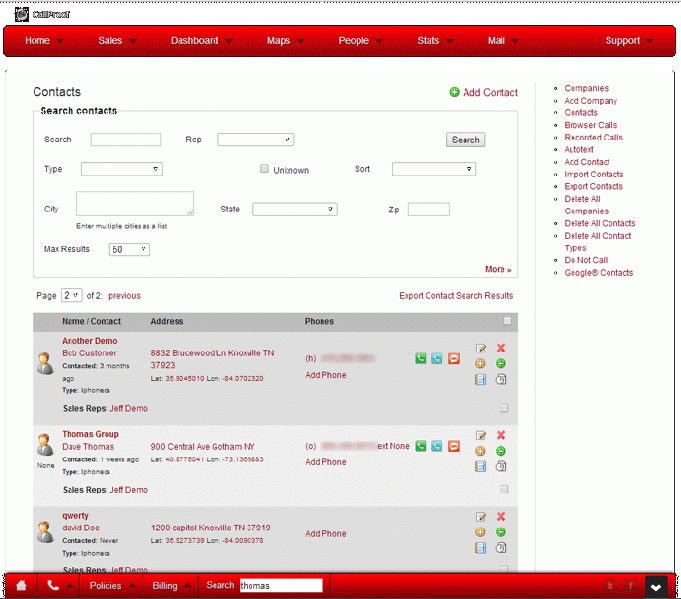Tick the checkbox for Thomas Group row
The image size is (681, 599).
click(x=504, y=489)
